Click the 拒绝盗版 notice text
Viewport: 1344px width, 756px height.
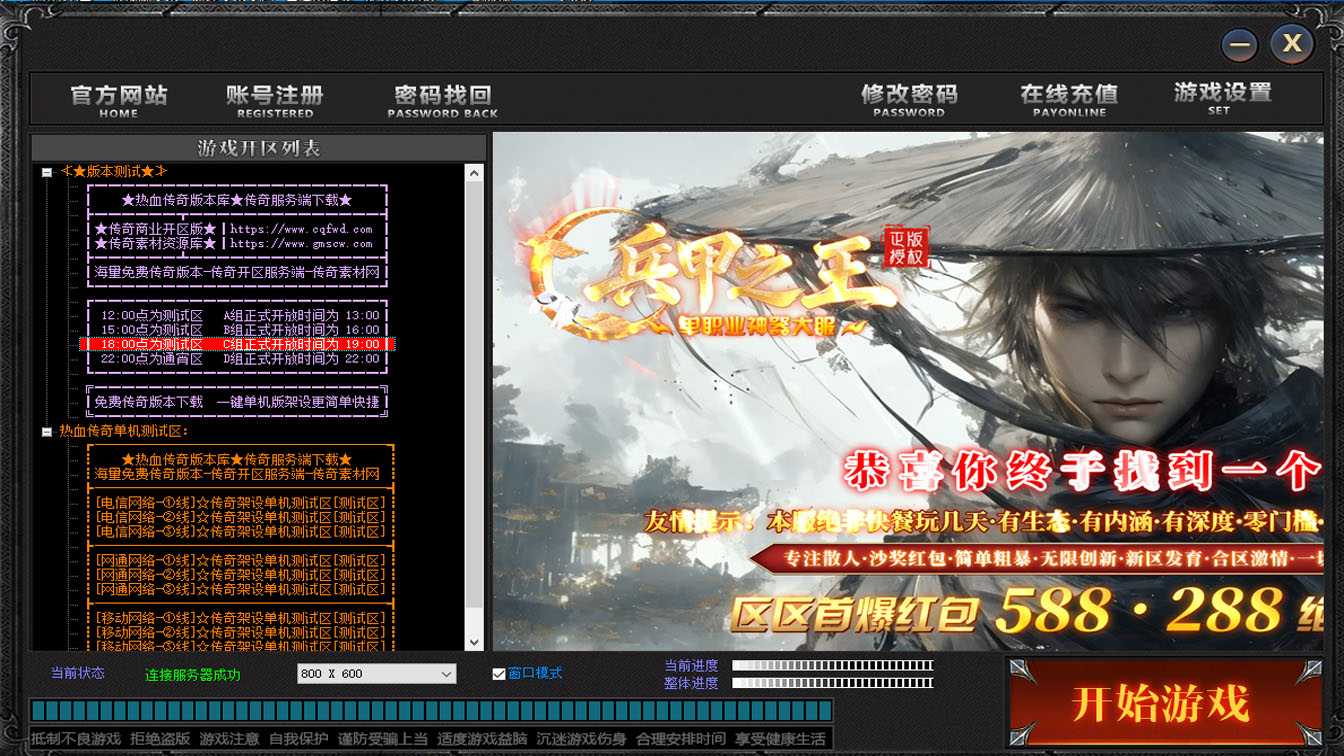160,739
